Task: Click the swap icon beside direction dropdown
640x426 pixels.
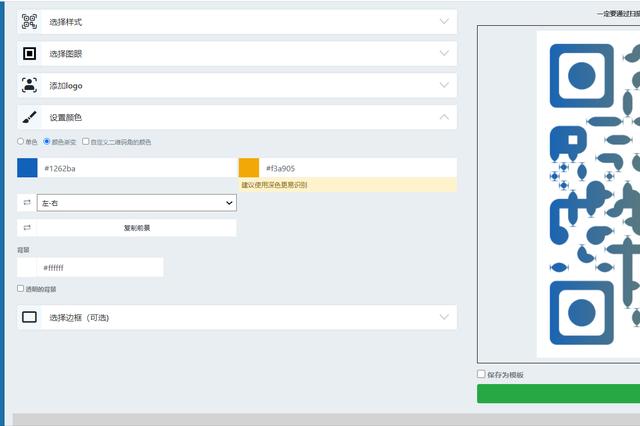Action: click(x=27, y=203)
